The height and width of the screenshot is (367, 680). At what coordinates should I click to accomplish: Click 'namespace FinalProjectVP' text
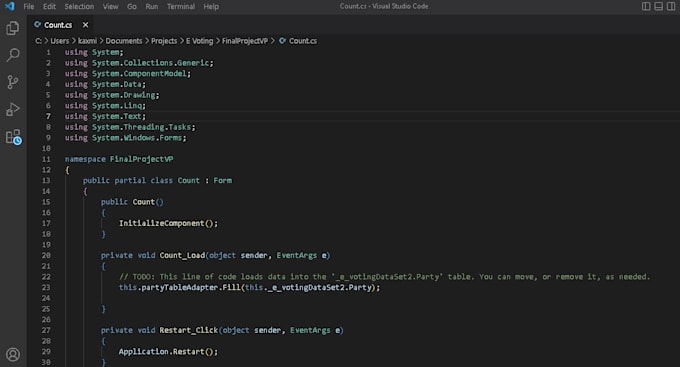(119, 159)
